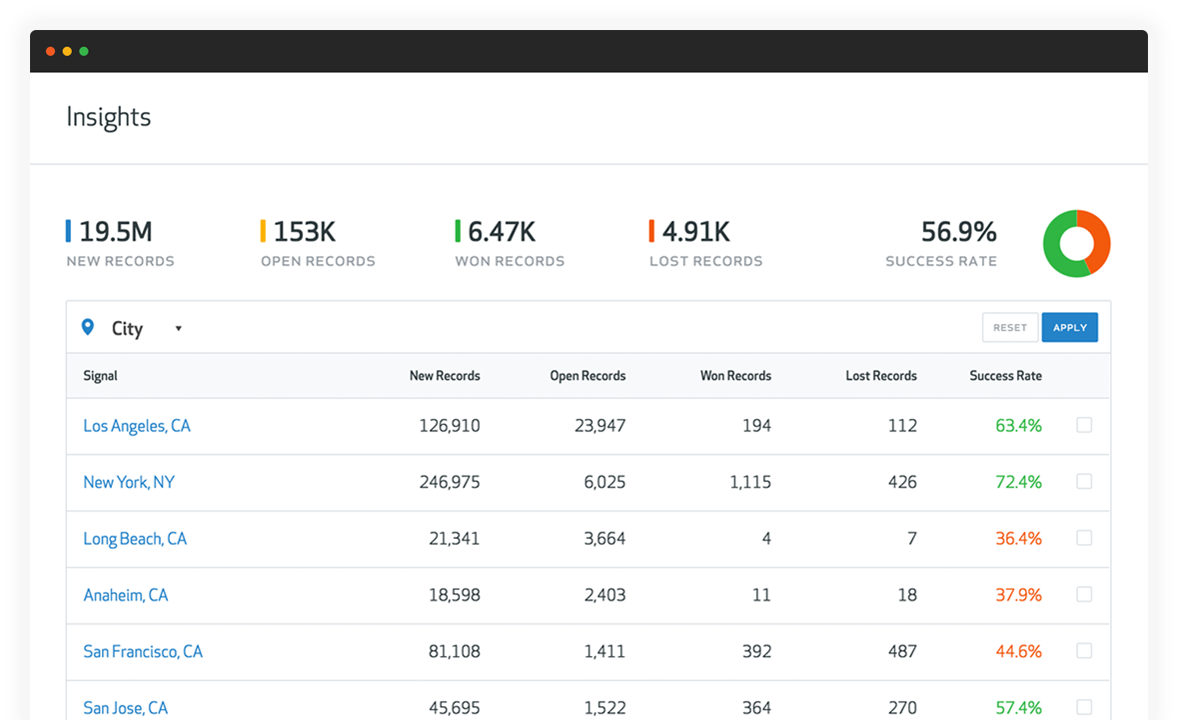Image resolution: width=1178 pixels, height=720 pixels.
Task: Click the blue location pin icon
Action: click(x=88, y=327)
